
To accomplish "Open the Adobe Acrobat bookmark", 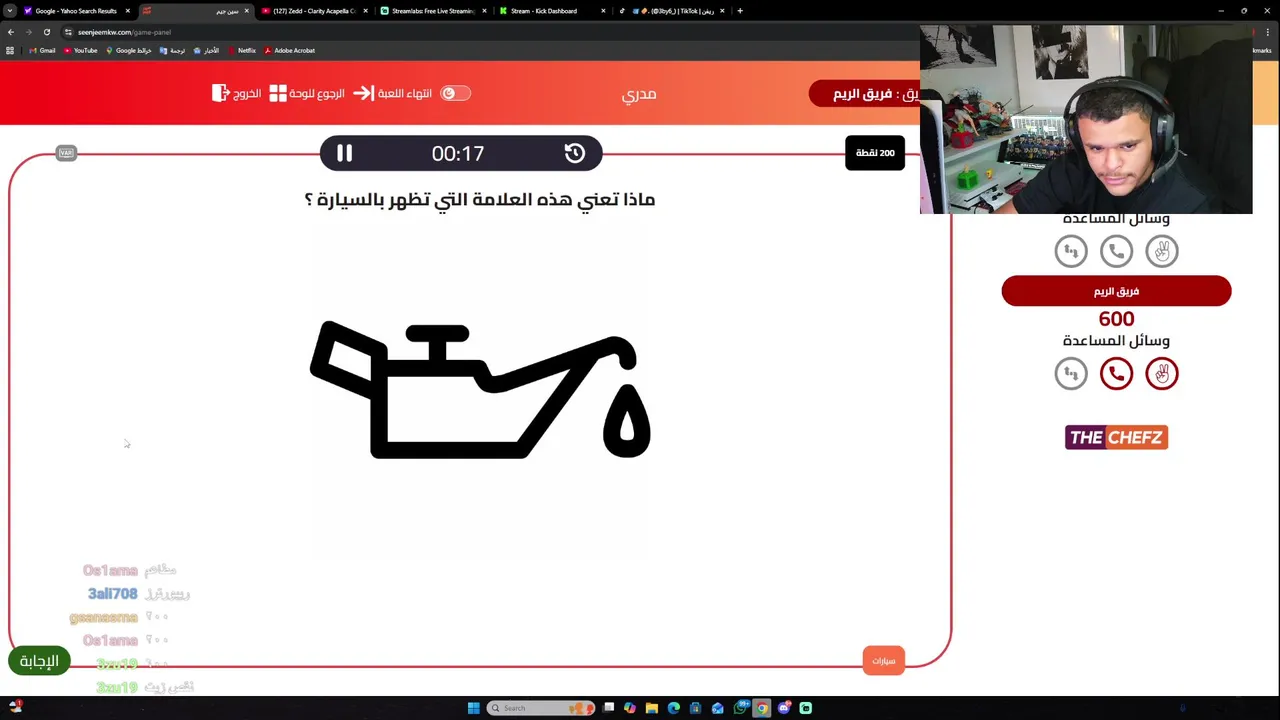I will click(290, 50).
